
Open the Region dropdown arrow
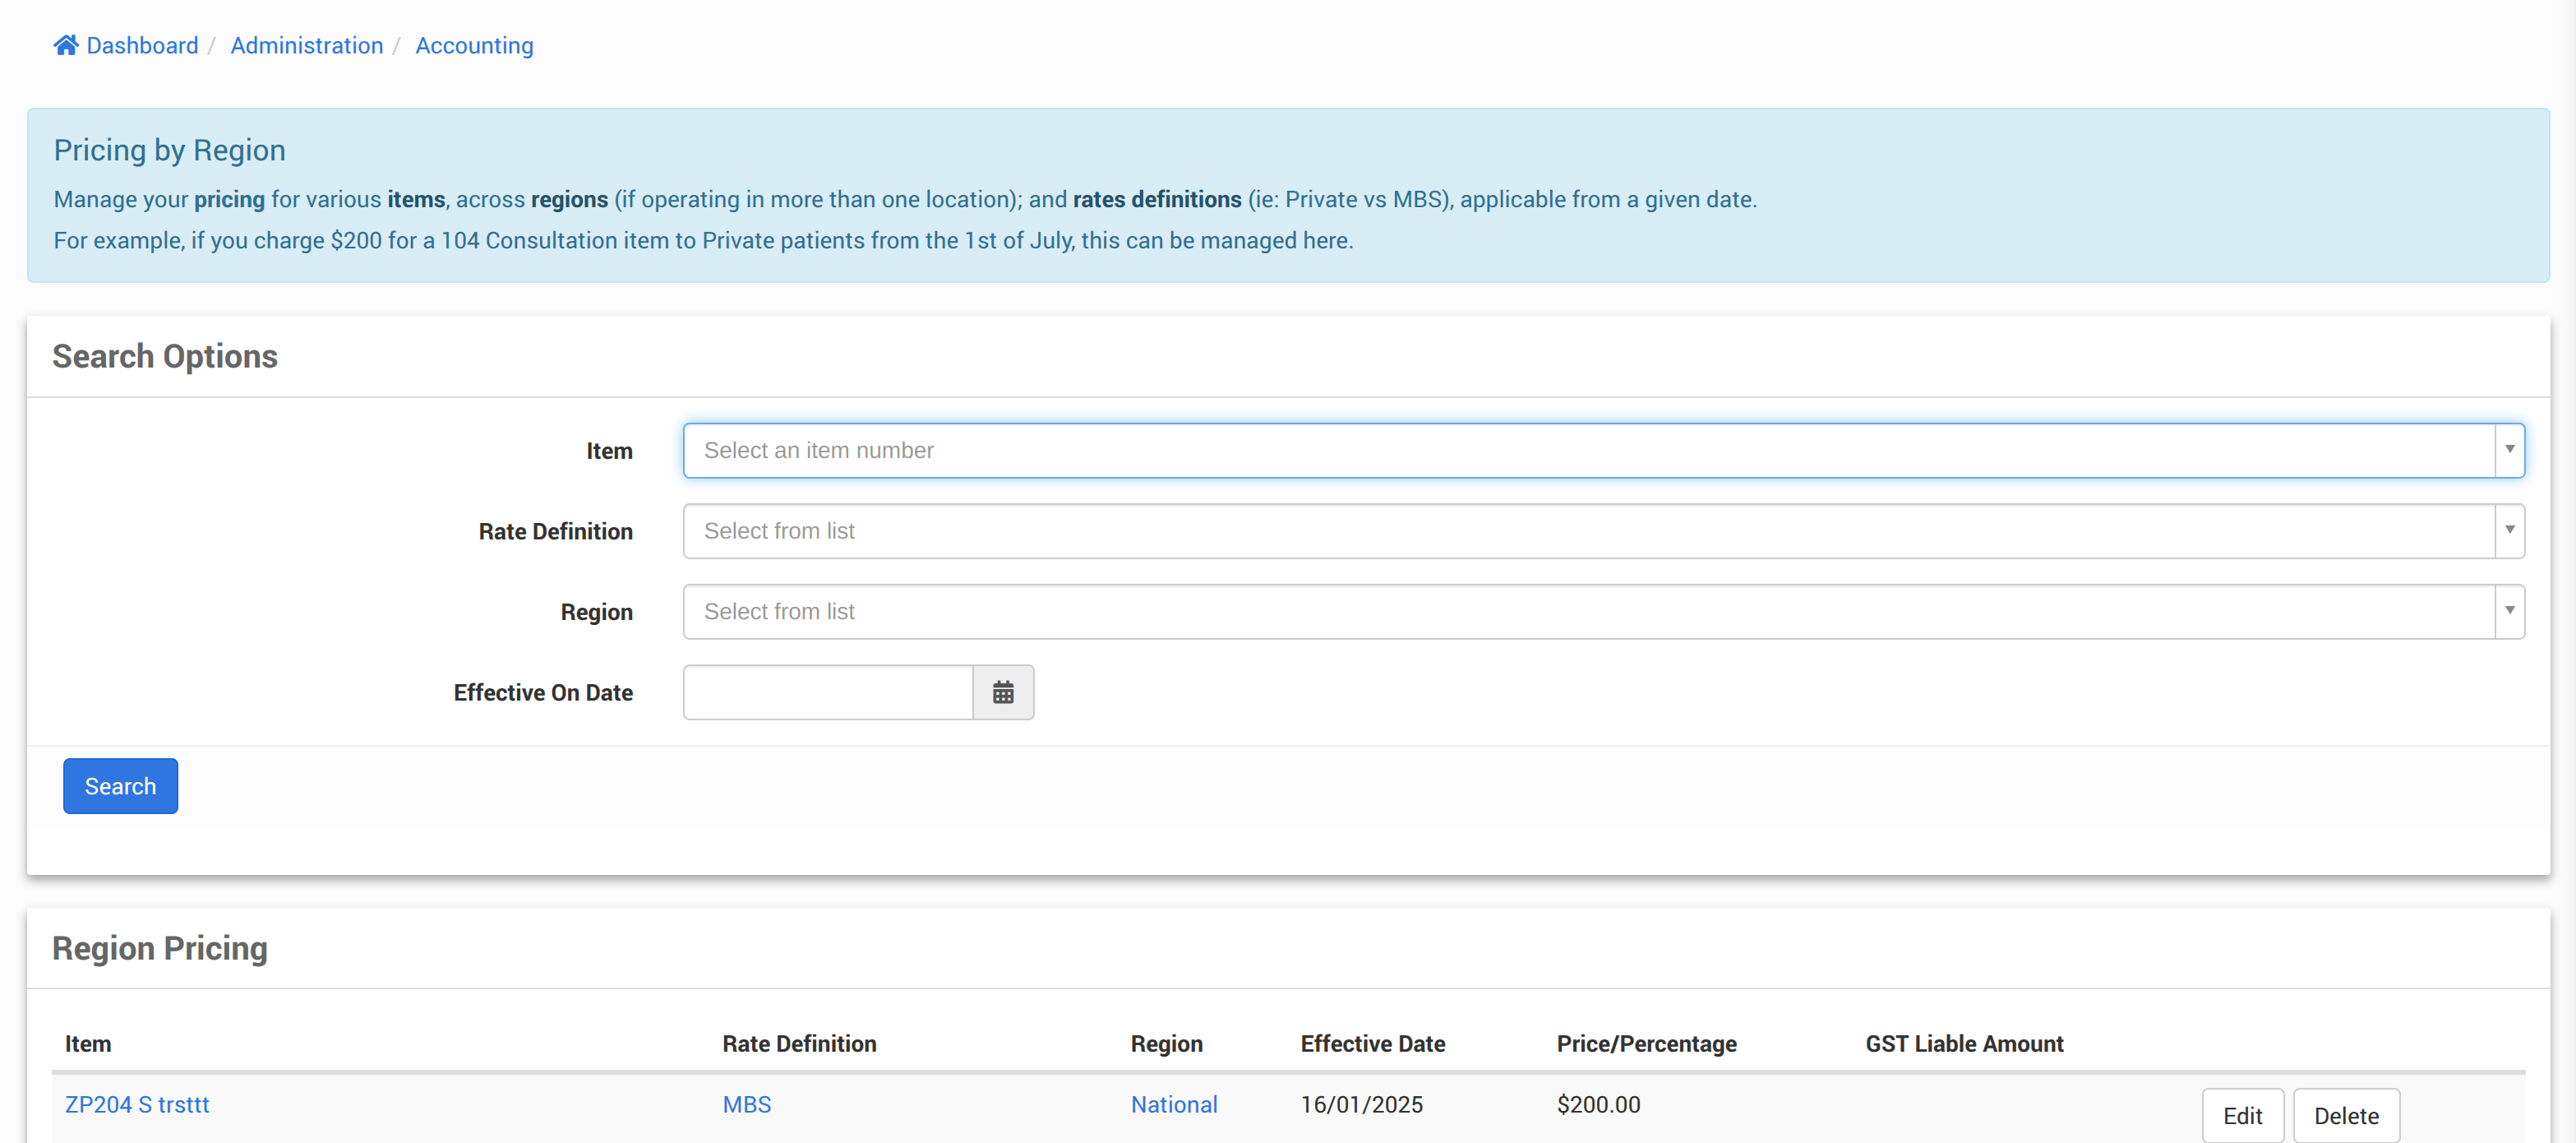[x=2509, y=611]
